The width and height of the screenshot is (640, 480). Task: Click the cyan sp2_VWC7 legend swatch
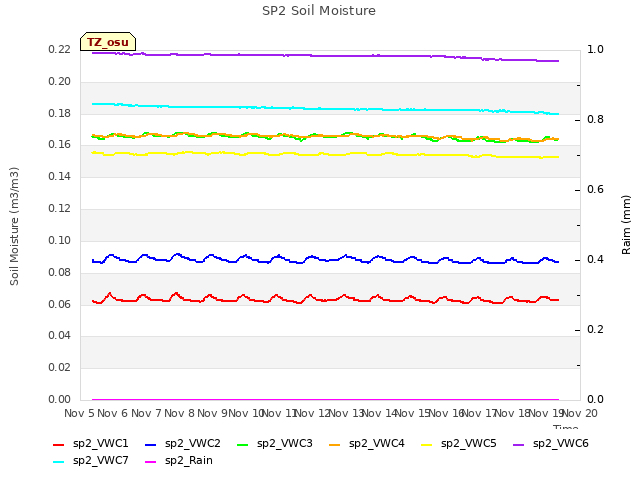point(58,462)
